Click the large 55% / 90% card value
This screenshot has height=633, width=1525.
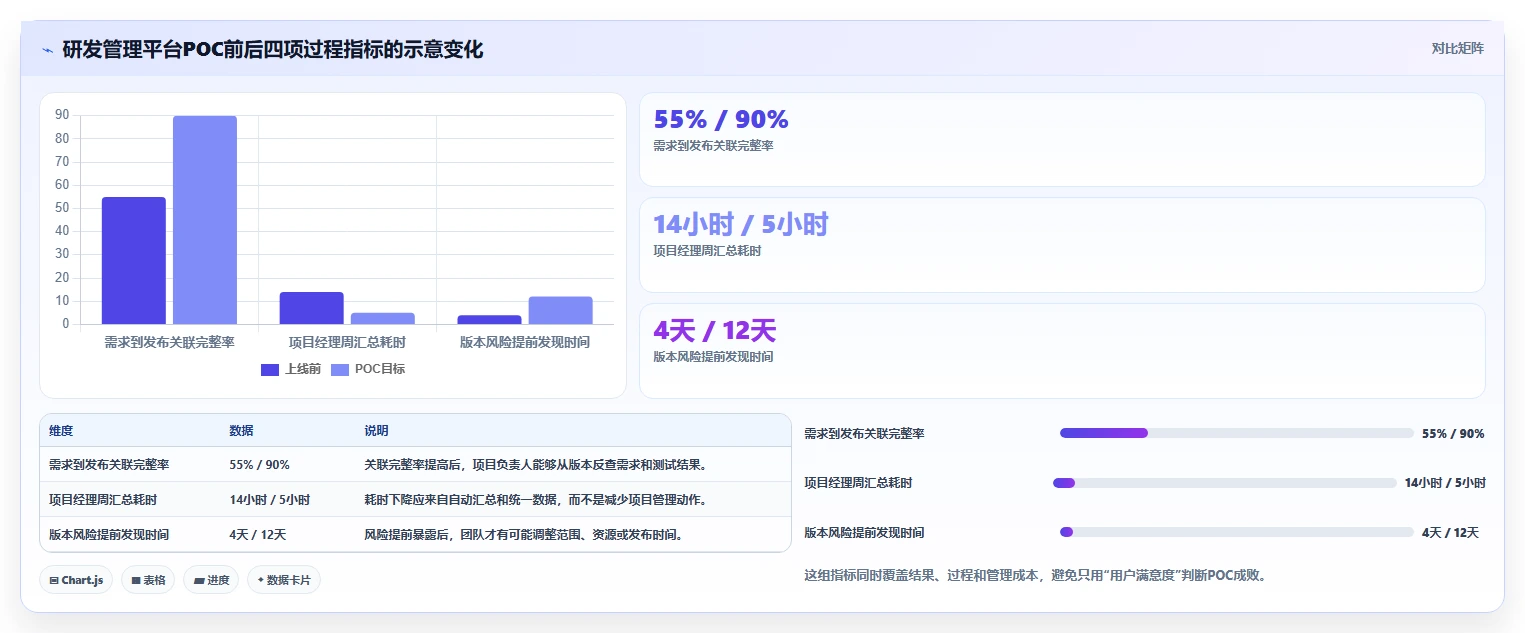(721, 119)
